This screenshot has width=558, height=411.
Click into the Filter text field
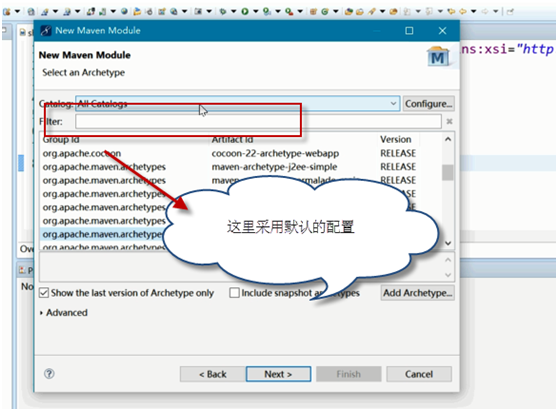tap(258, 122)
